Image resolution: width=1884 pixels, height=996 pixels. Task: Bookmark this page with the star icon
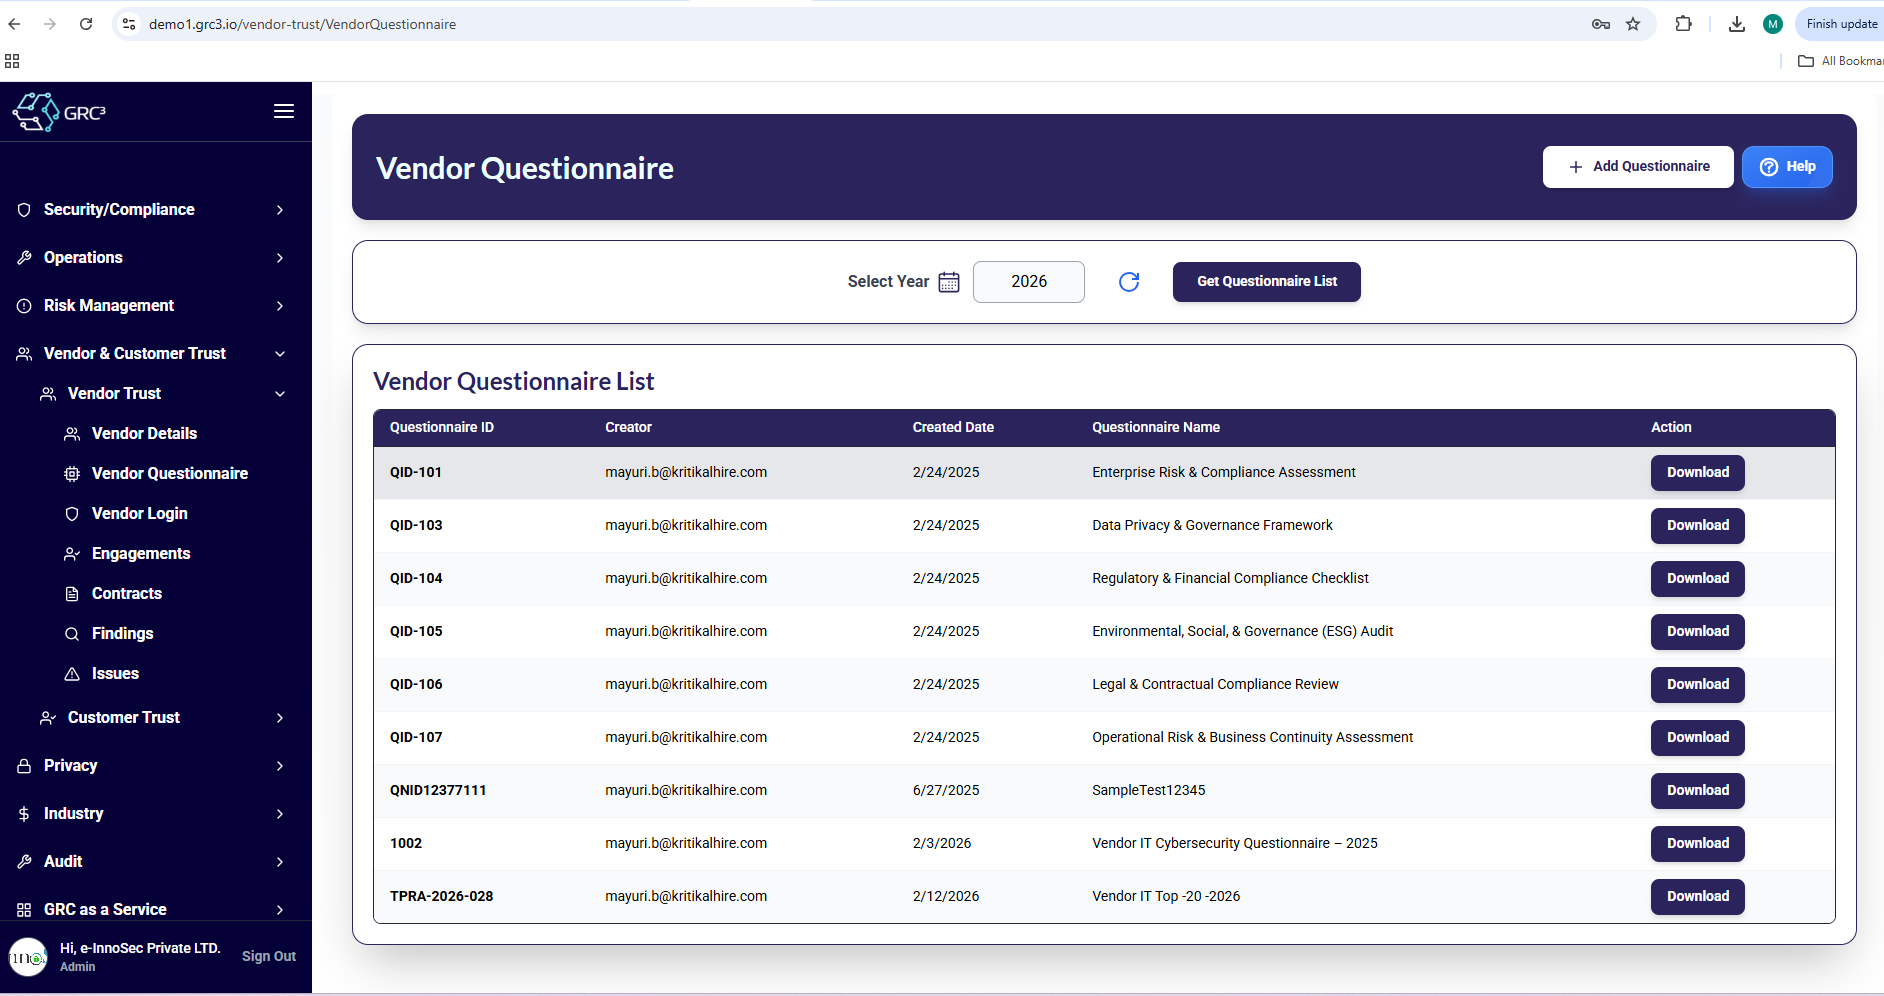[x=1633, y=24]
